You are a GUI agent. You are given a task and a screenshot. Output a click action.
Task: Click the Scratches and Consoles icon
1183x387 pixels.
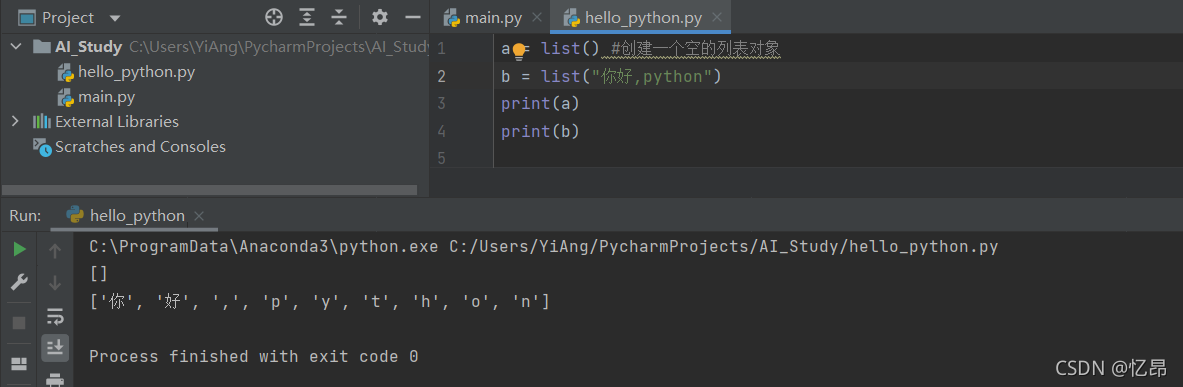coord(42,146)
